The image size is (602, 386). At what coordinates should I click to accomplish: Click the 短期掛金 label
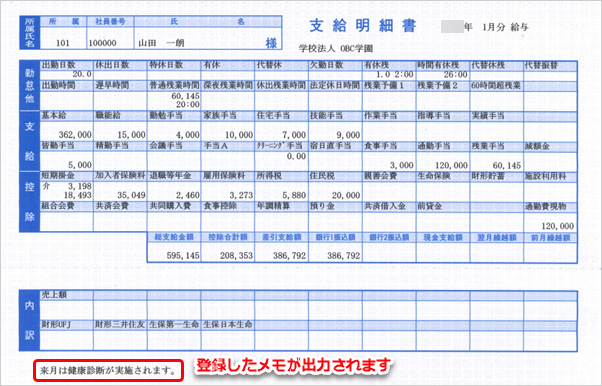coord(58,176)
